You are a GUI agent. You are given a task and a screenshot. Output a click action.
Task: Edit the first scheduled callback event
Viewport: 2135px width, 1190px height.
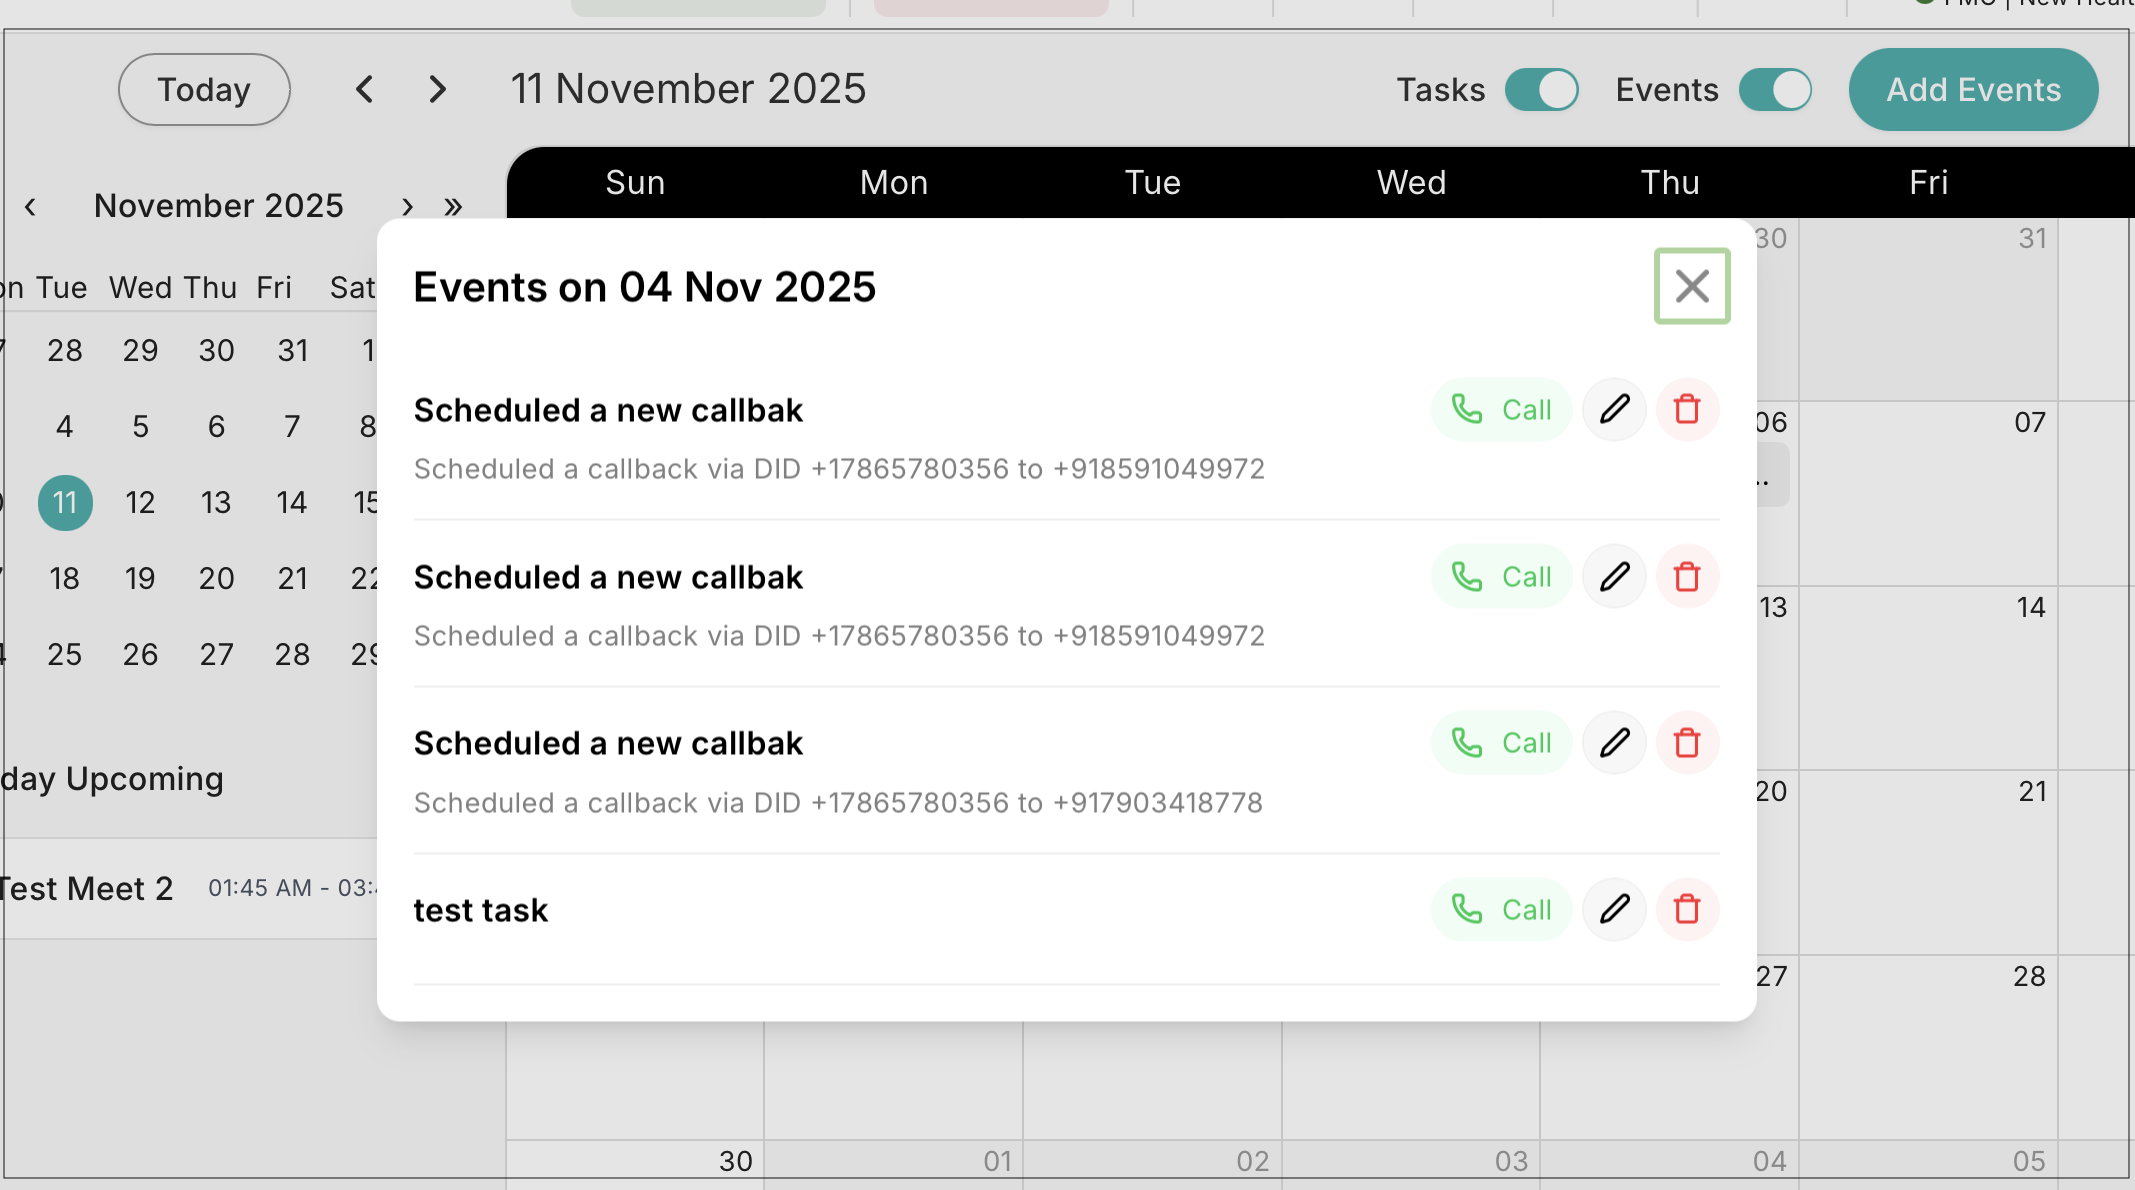coord(1614,410)
